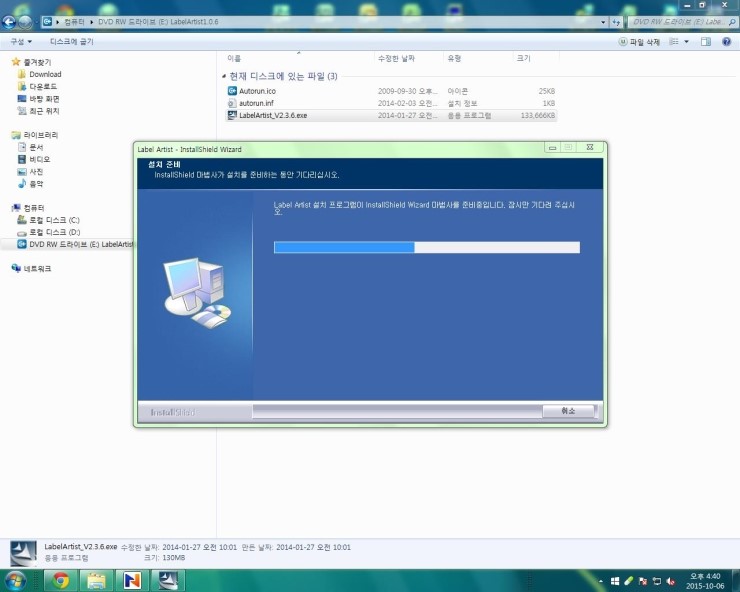Select the autorun.inf file
Screen dimensions: 740x592
pos(256,103)
